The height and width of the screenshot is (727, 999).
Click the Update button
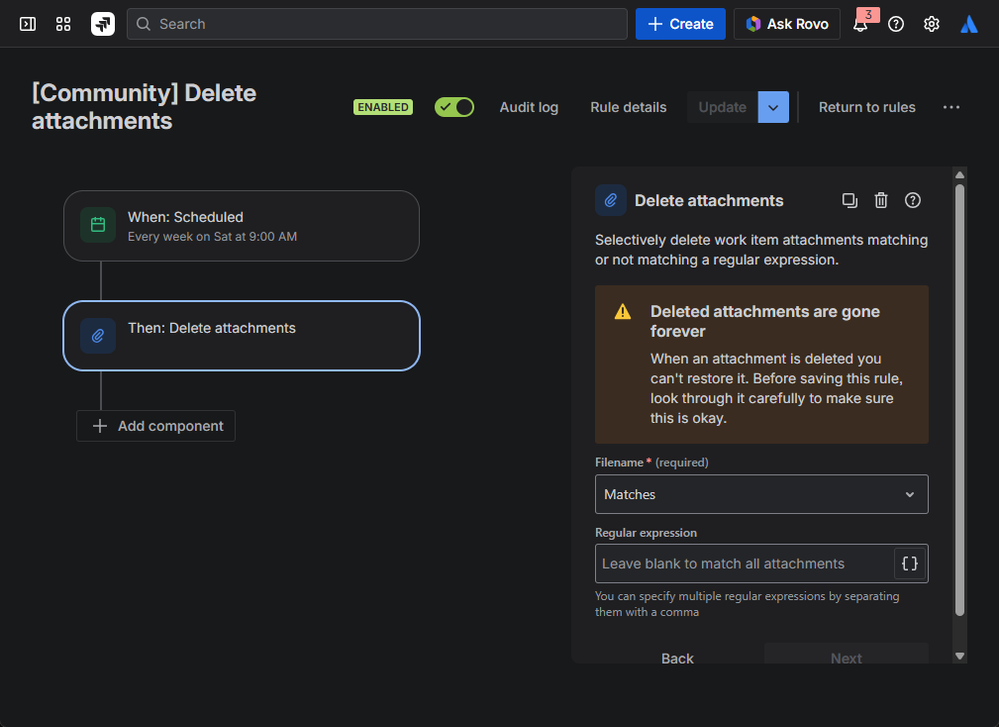(x=722, y=107)
